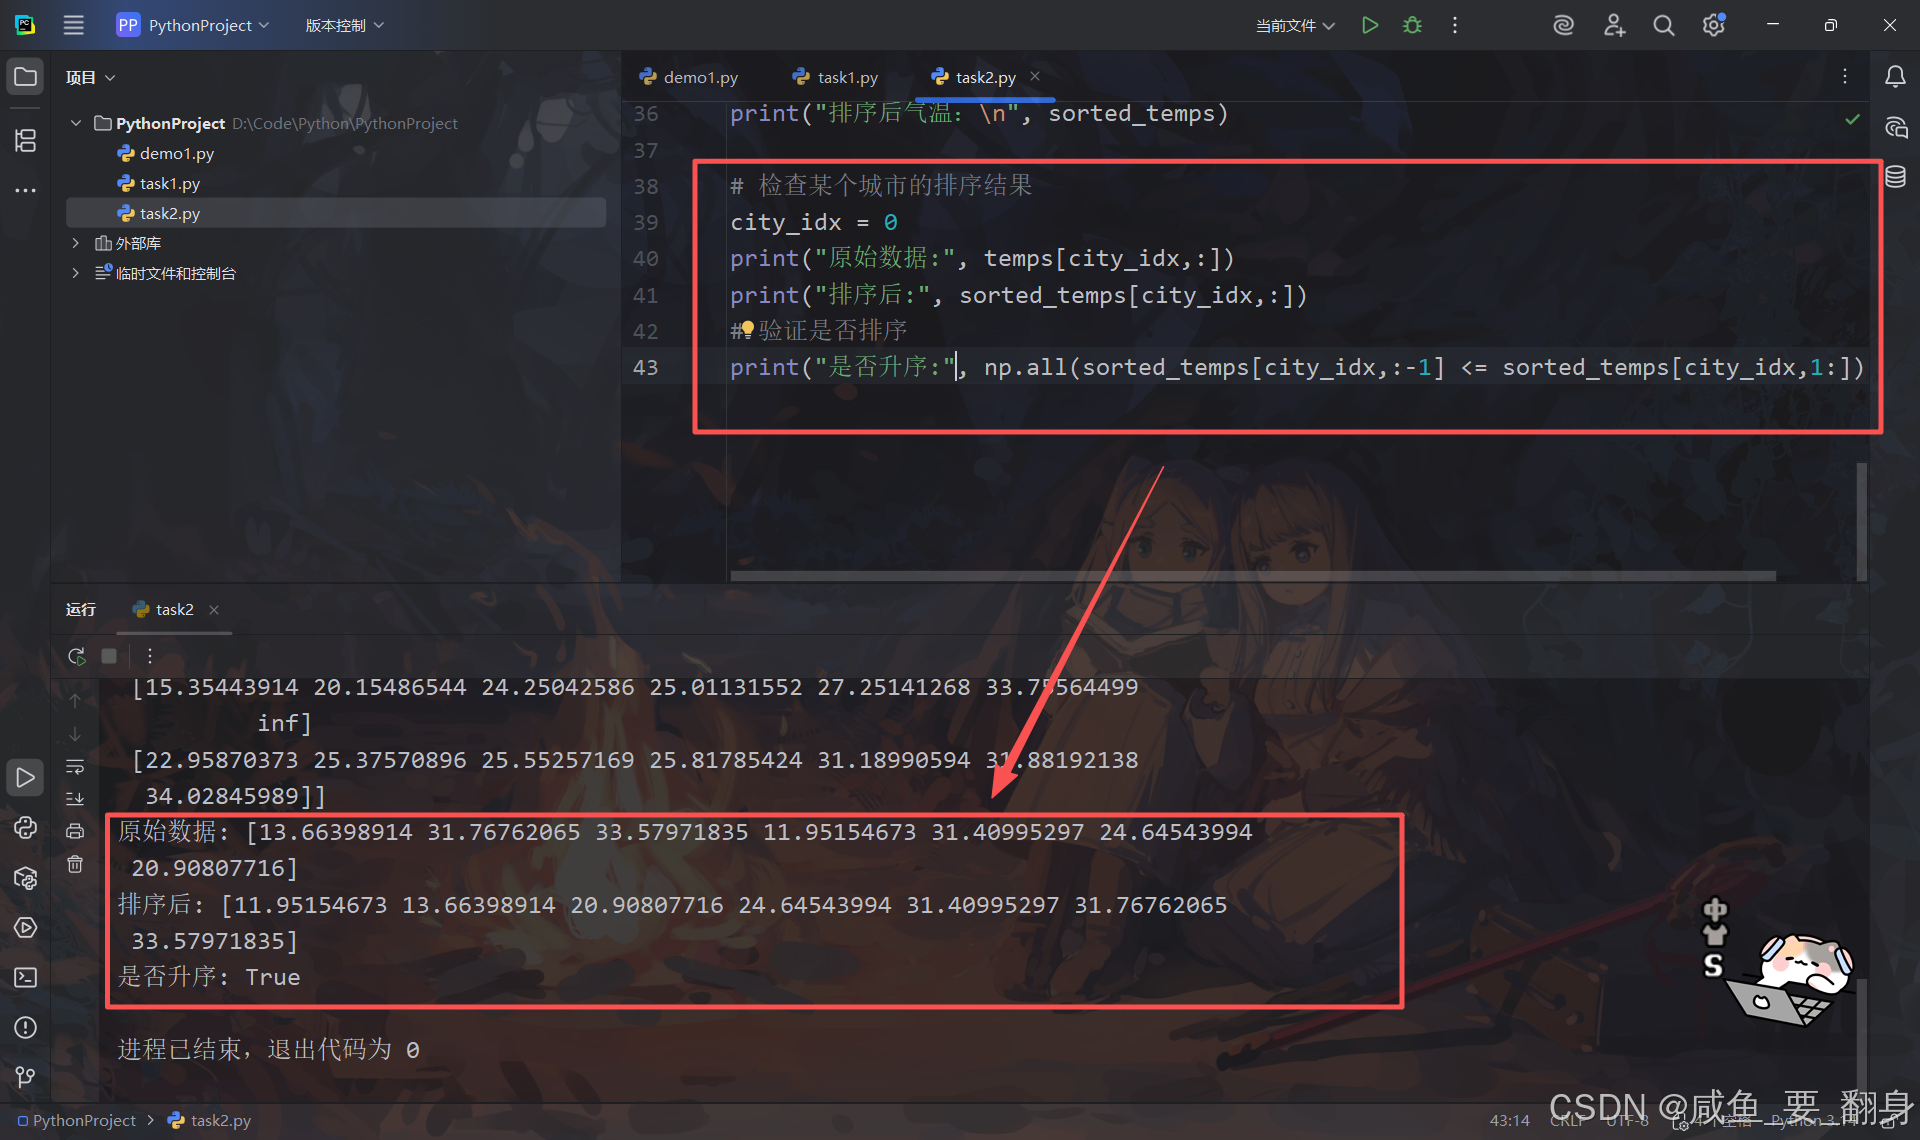This screenshot has width=1920, height=1140.
Task: Open the 版本控制 dropdown
Action: tap(343, 25)
